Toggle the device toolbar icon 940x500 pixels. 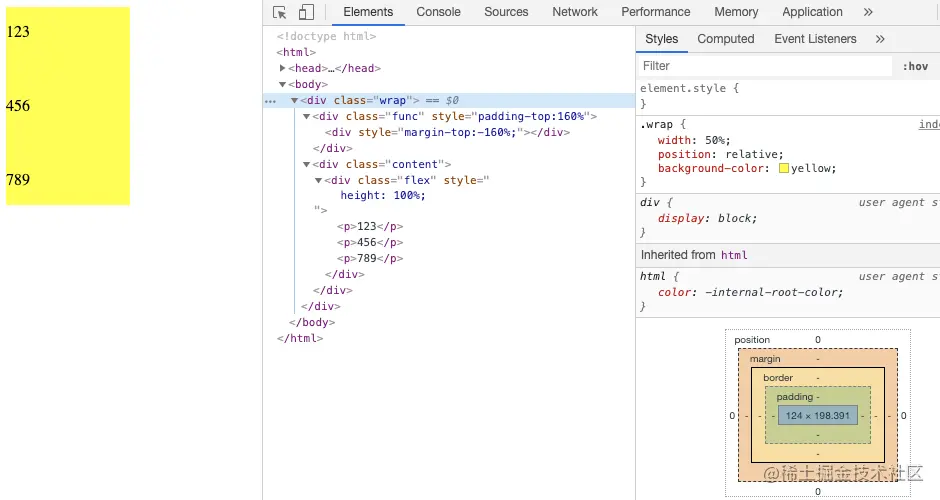(x=306, y=12)
